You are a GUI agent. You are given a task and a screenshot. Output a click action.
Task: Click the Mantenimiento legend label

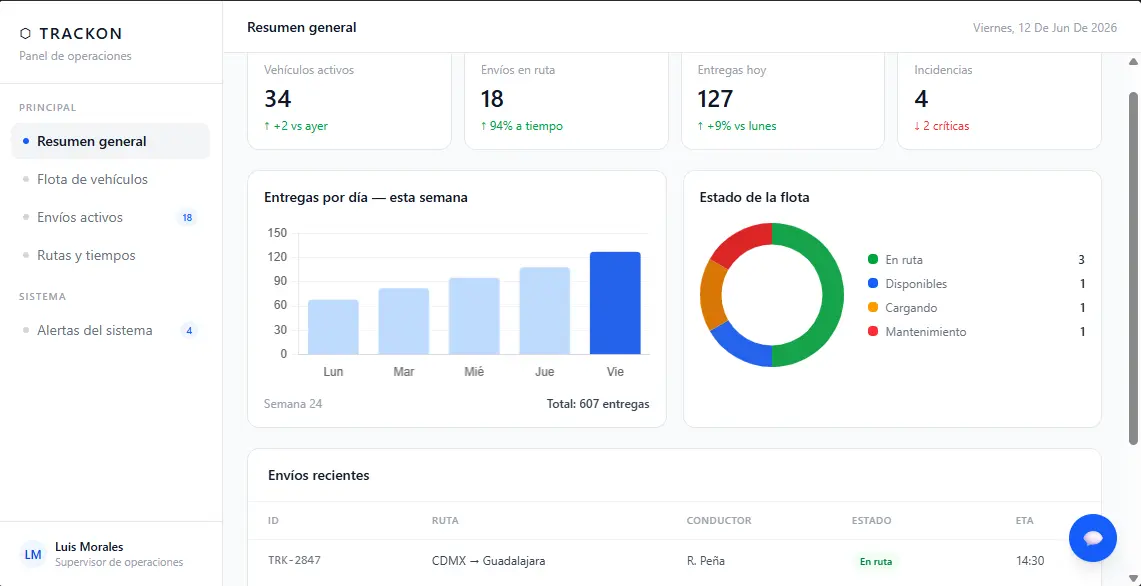point(926,332)
